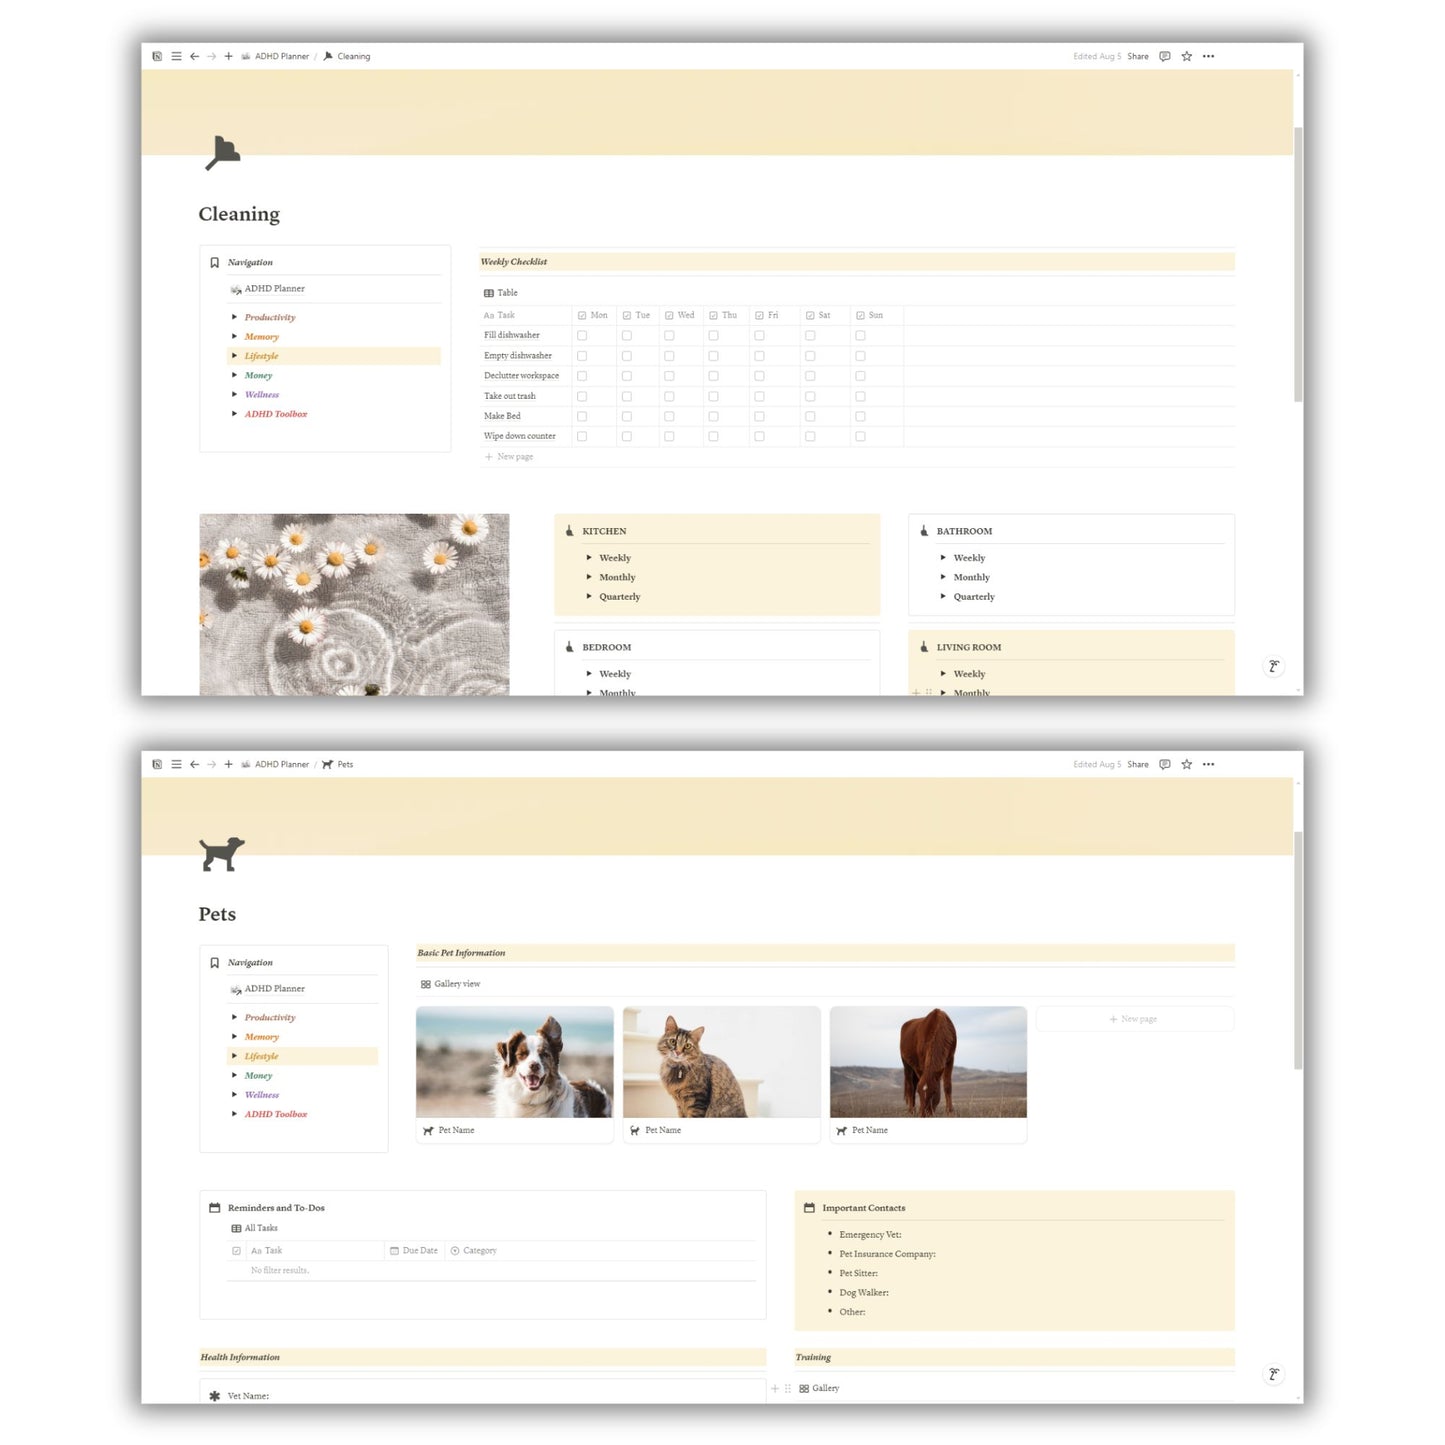Click the Cleaning window vertical scrollbar
Viewport: 1445px width, 1445px height.
(1298, 265)
